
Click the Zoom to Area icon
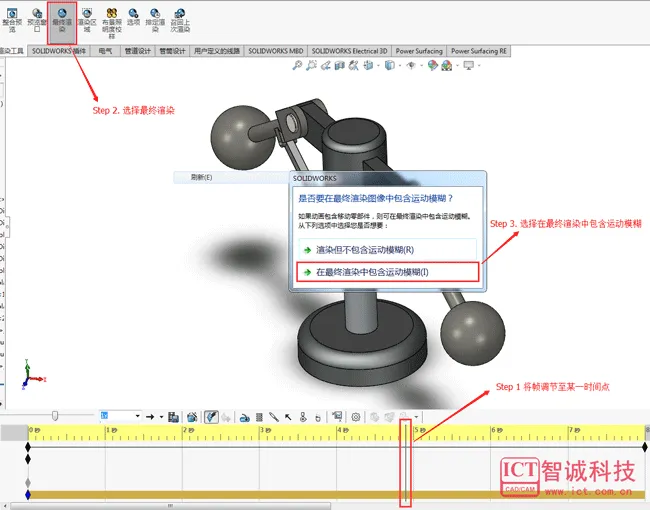[311, 66]
